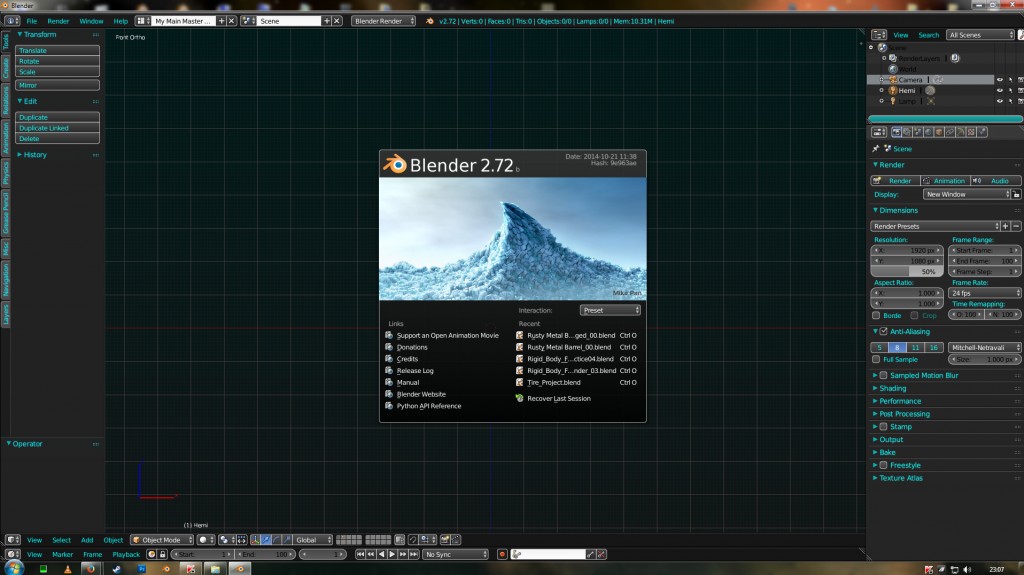This screenshot has width=1024, height=575.
Task: Click the Duplicate Linked button
Action: click(x=57, y=128)
